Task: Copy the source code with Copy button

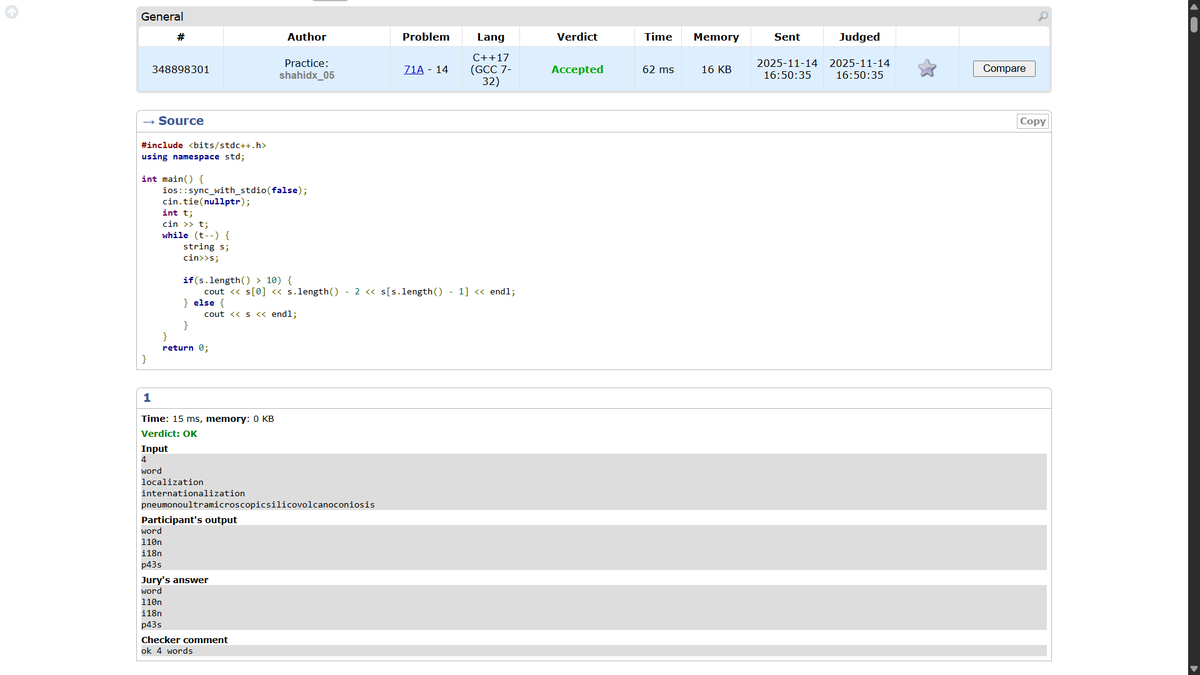Action: (1032, 121)
